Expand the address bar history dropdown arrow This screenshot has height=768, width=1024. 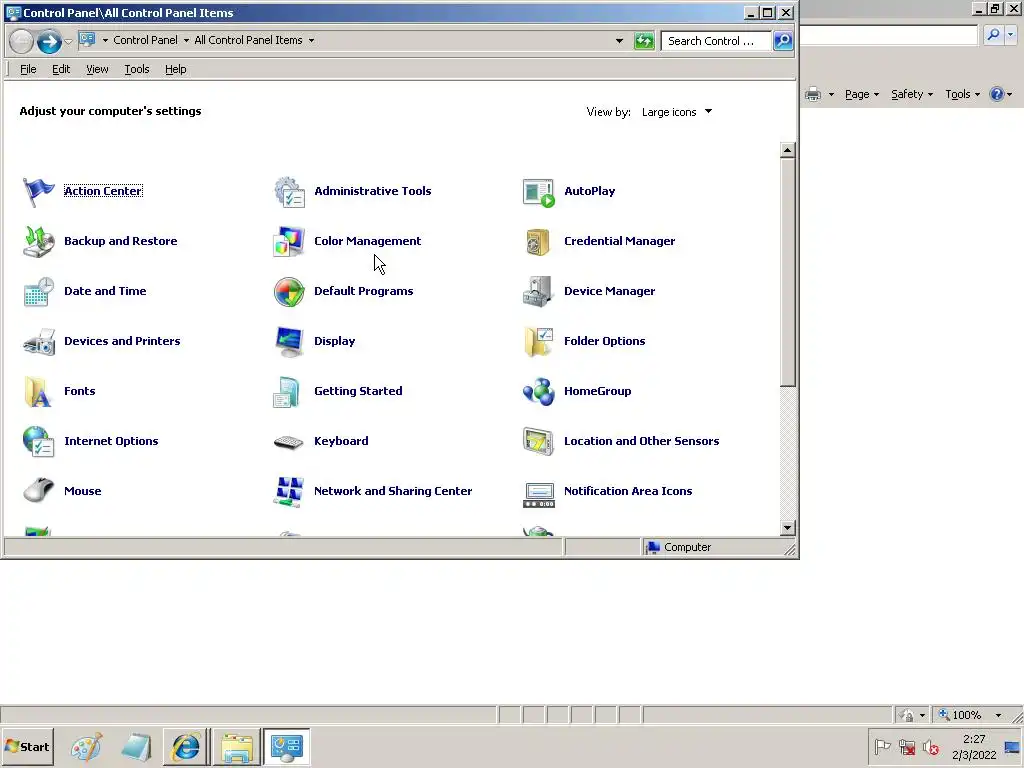click(619, 40)
